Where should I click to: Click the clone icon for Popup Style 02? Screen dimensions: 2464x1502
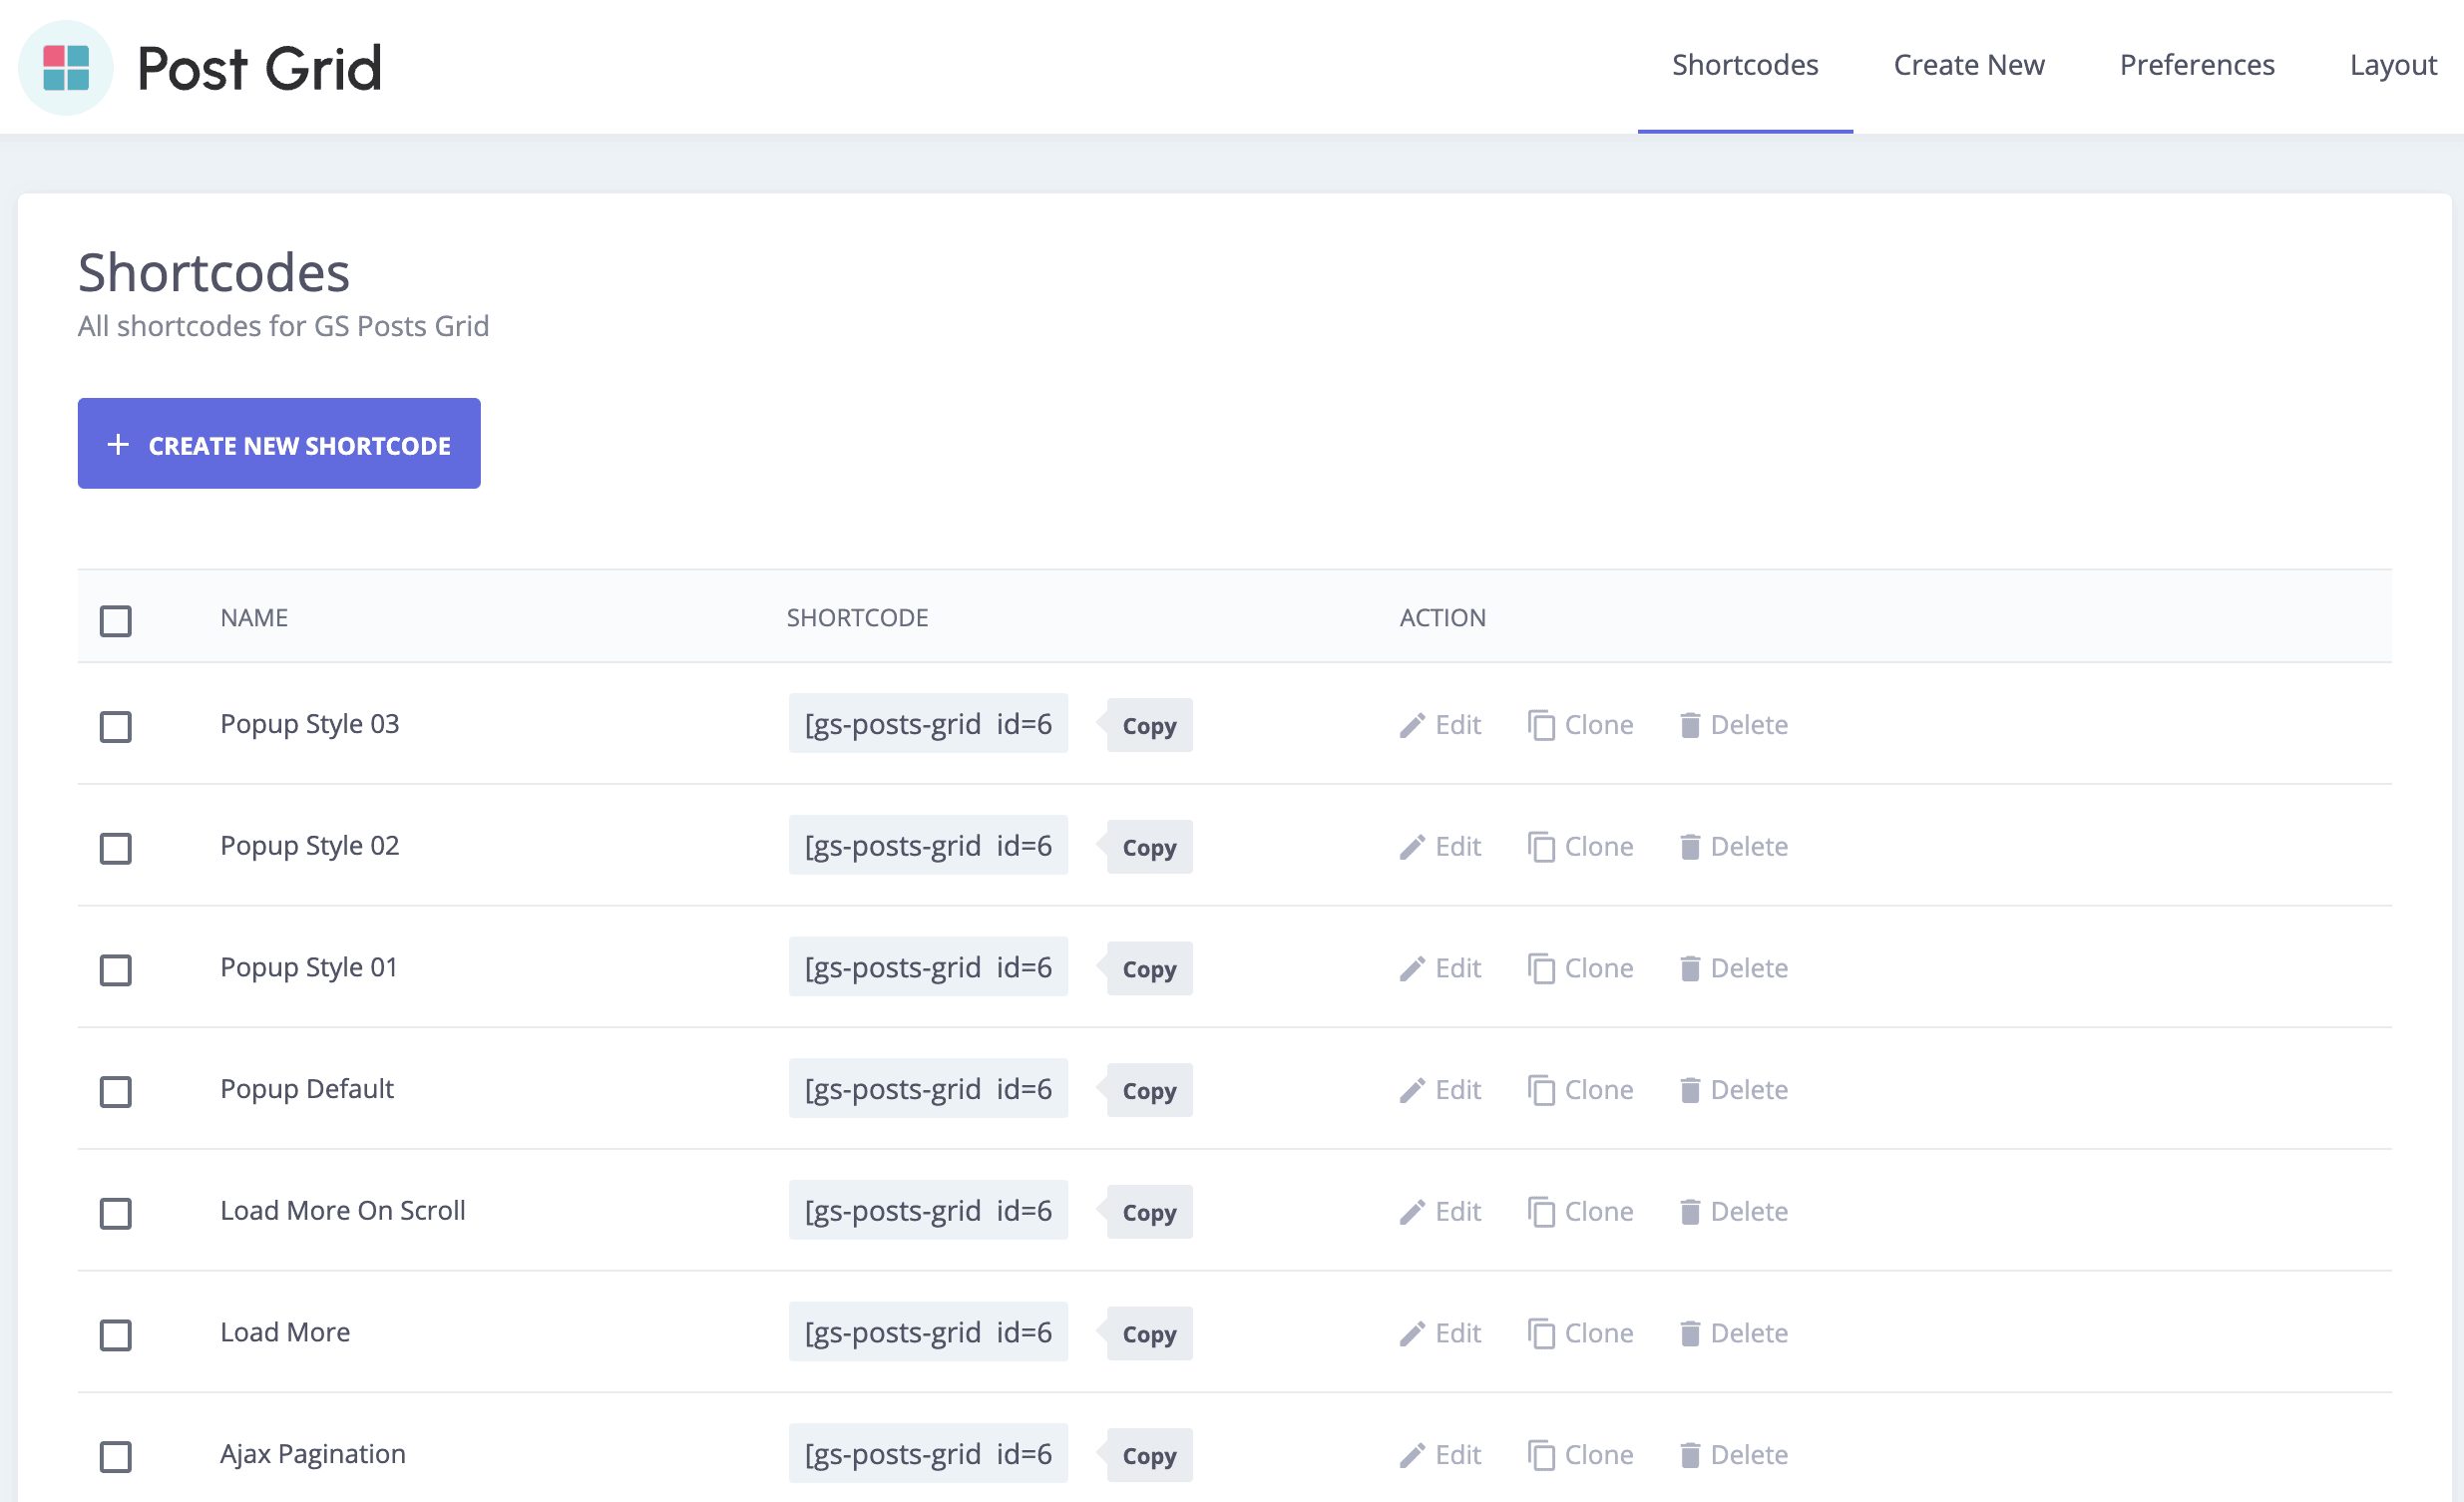1541,847
